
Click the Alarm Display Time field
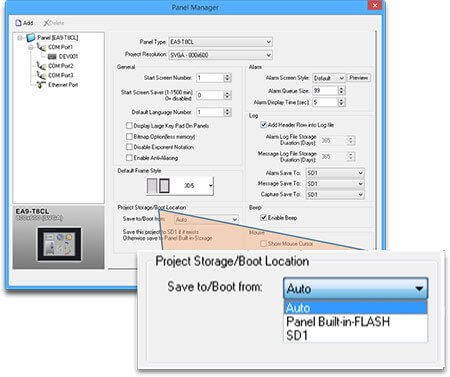point(325,102)
